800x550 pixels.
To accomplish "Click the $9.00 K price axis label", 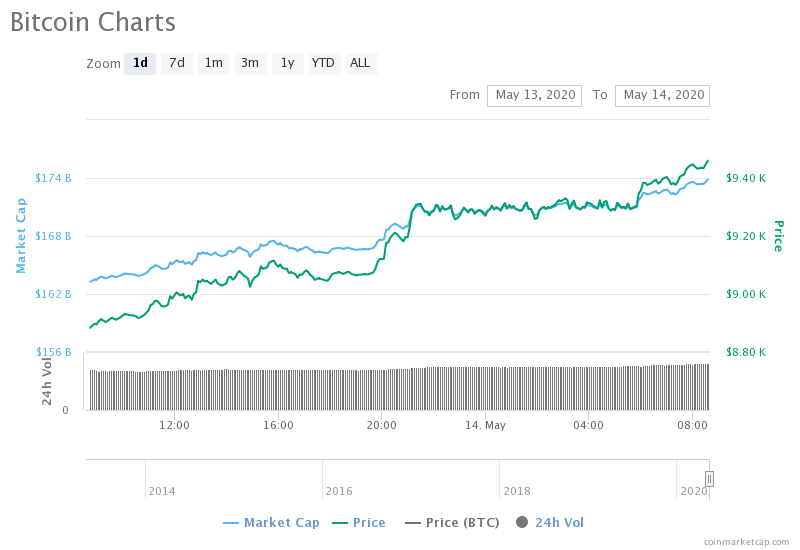I will coord(746,294).
